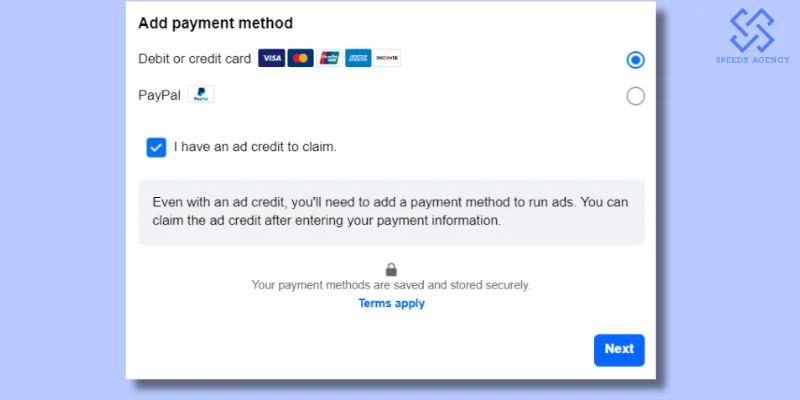This screenshot has width=800, height=400.
Task: Choose the PayPal radio button
Action: click(635, 97)
